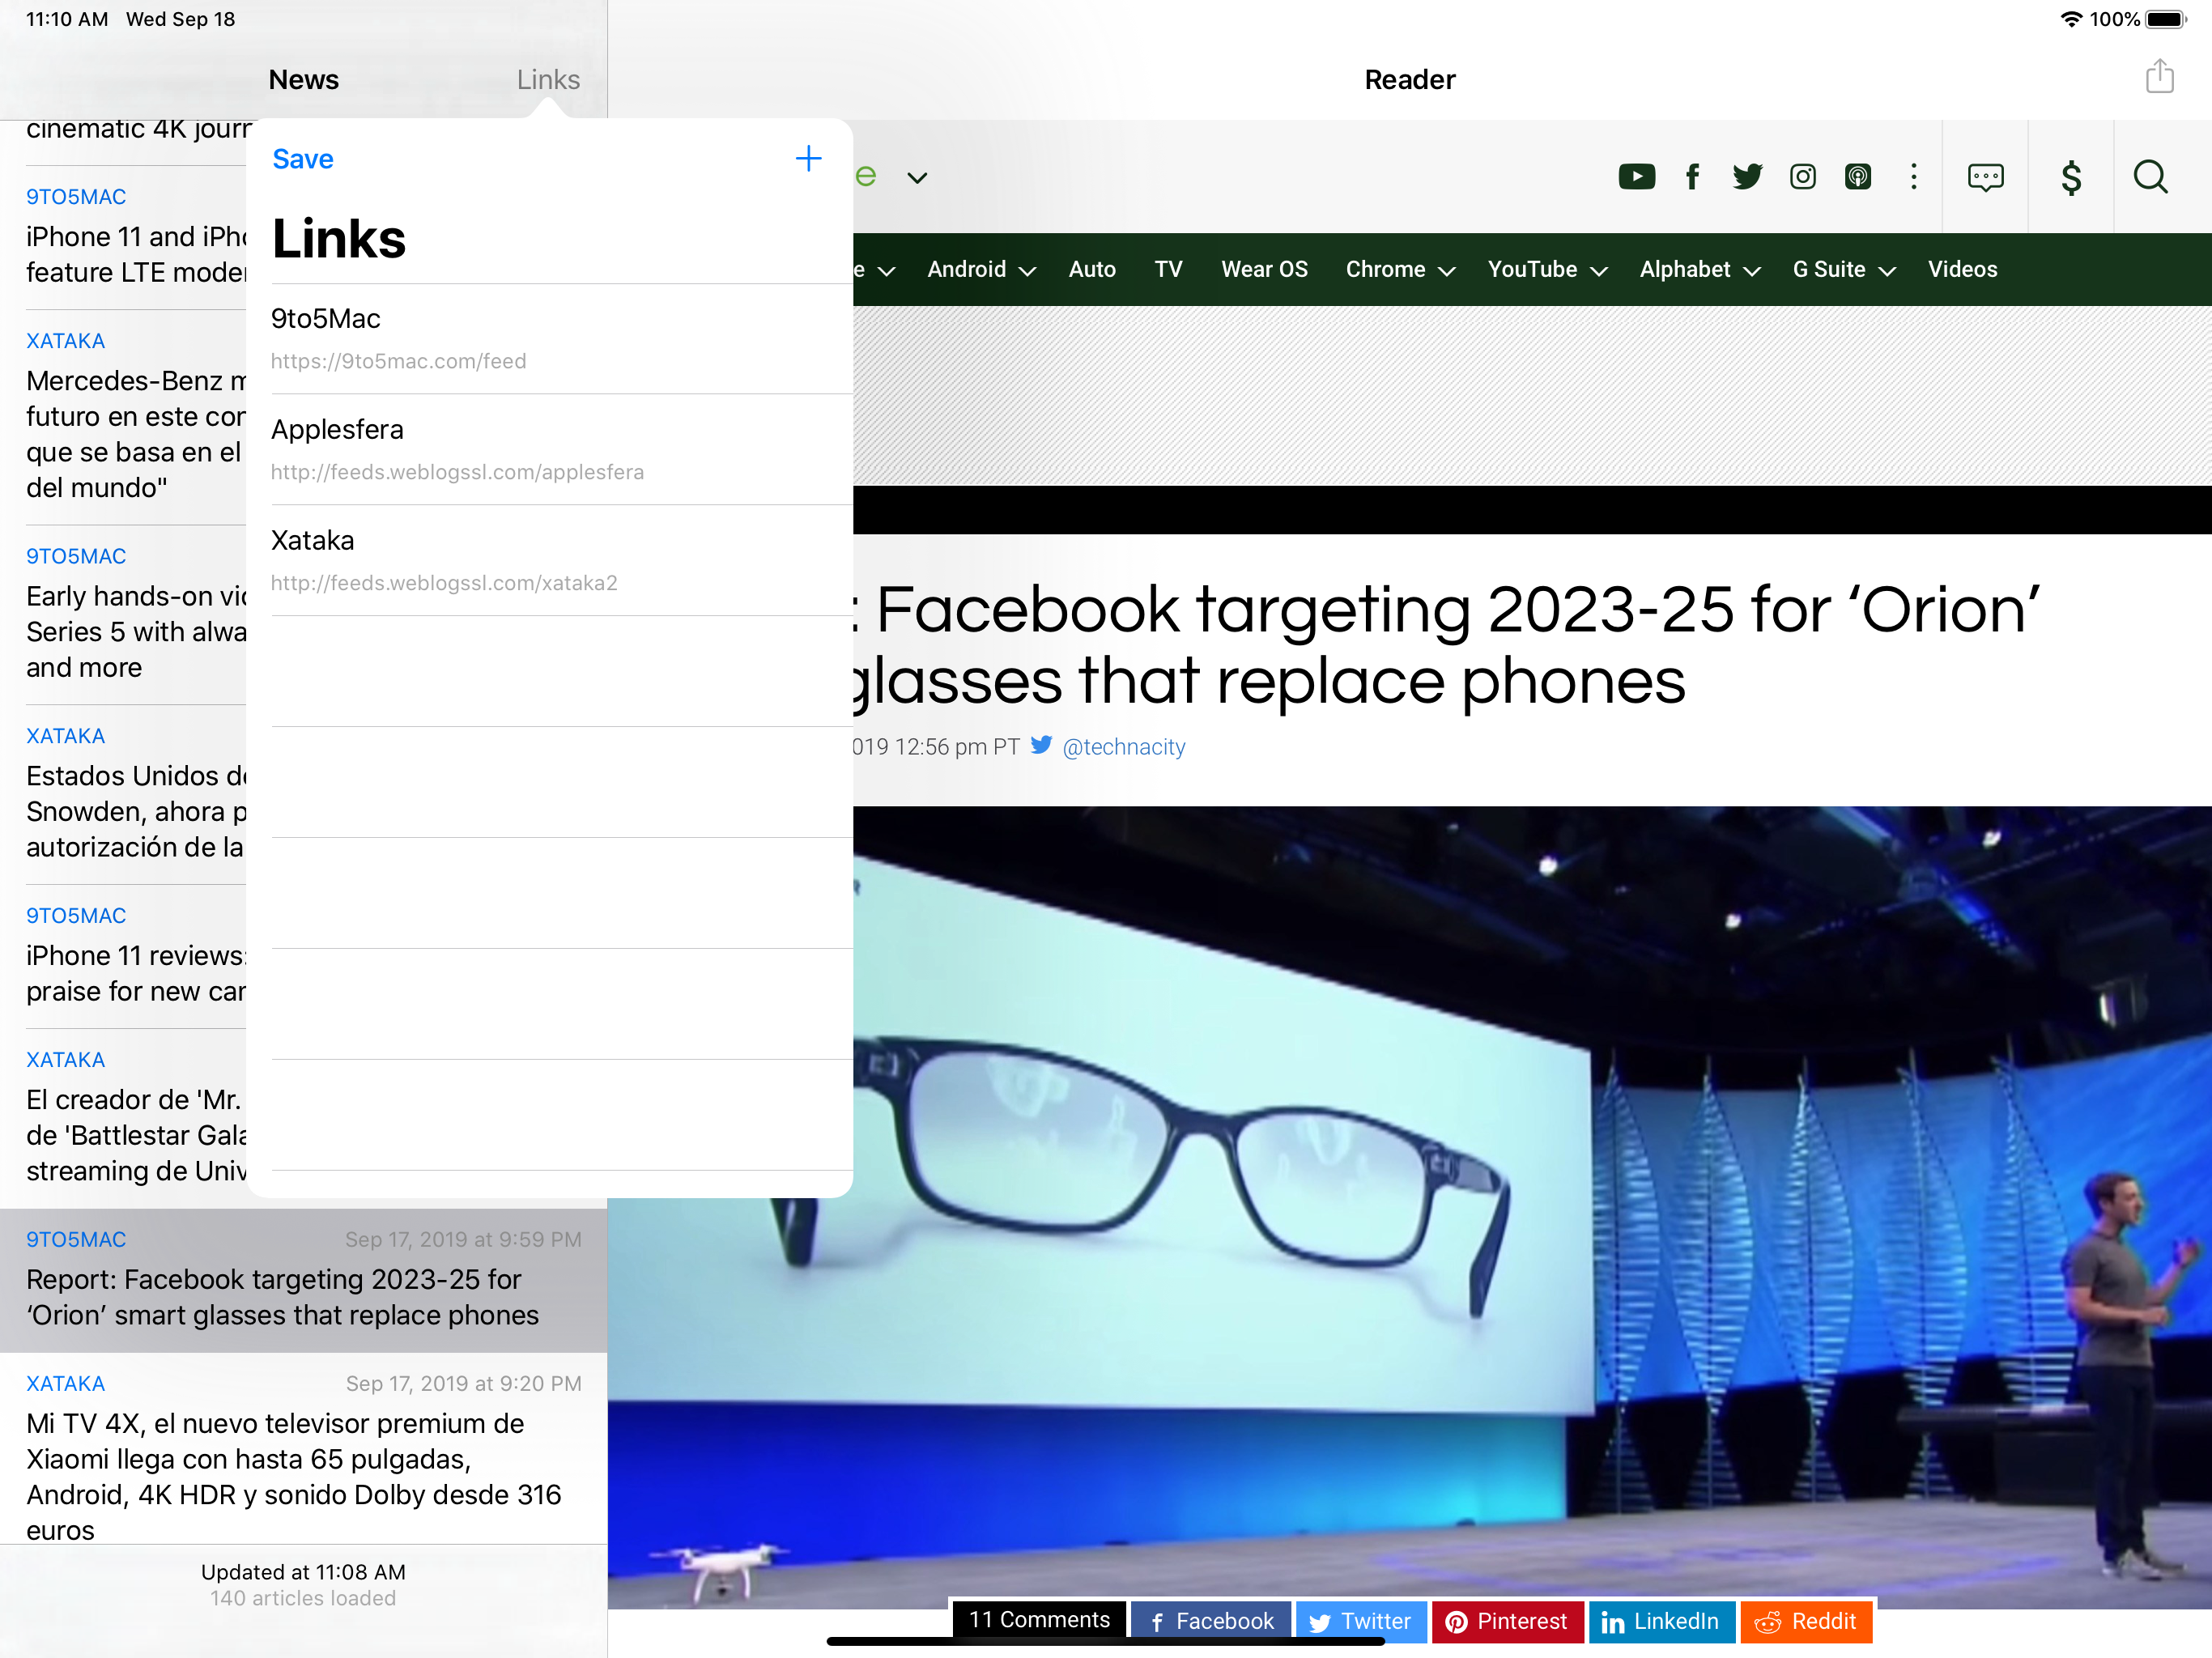Image resolution: width=2212 pixels, height=1658 pixels.
Task: Open the Estados Unidos Snowden article
Action: click(x=123, y=794)
